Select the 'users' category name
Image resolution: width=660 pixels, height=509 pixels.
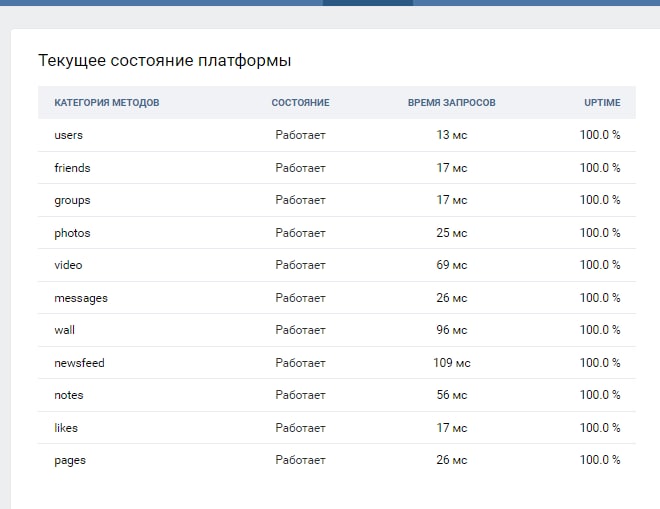tap(69, 135)
